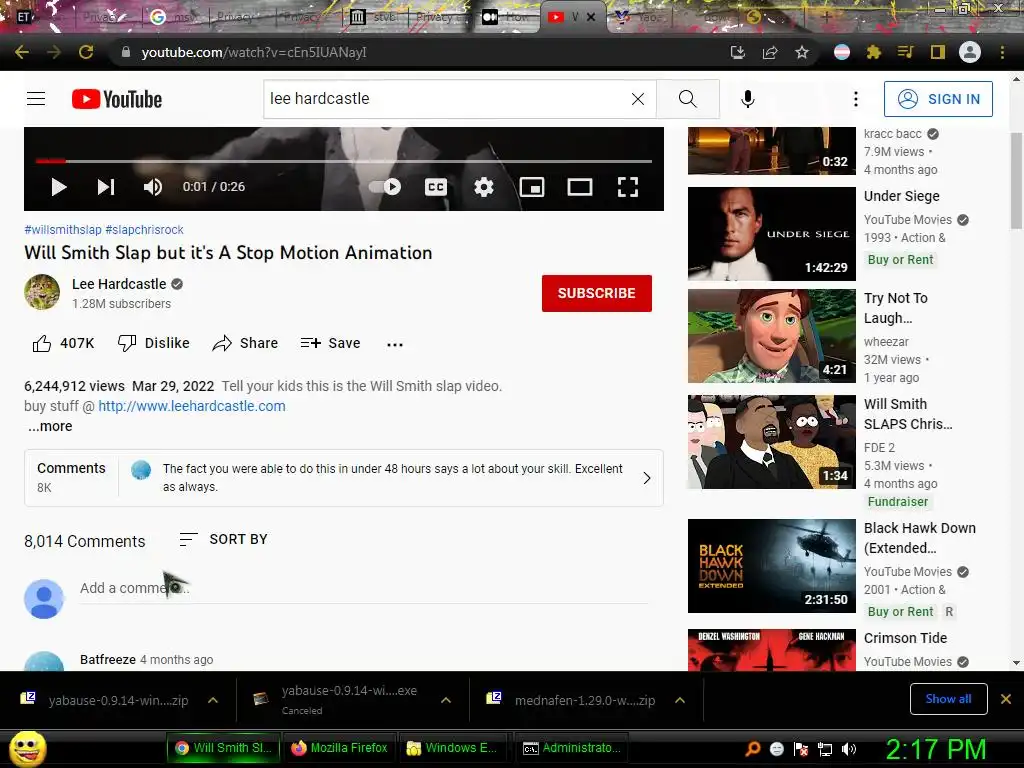Screen dimensions: 1024x768
Task: Open YouTube settings three-dot menu
Action: coord(856,99)
